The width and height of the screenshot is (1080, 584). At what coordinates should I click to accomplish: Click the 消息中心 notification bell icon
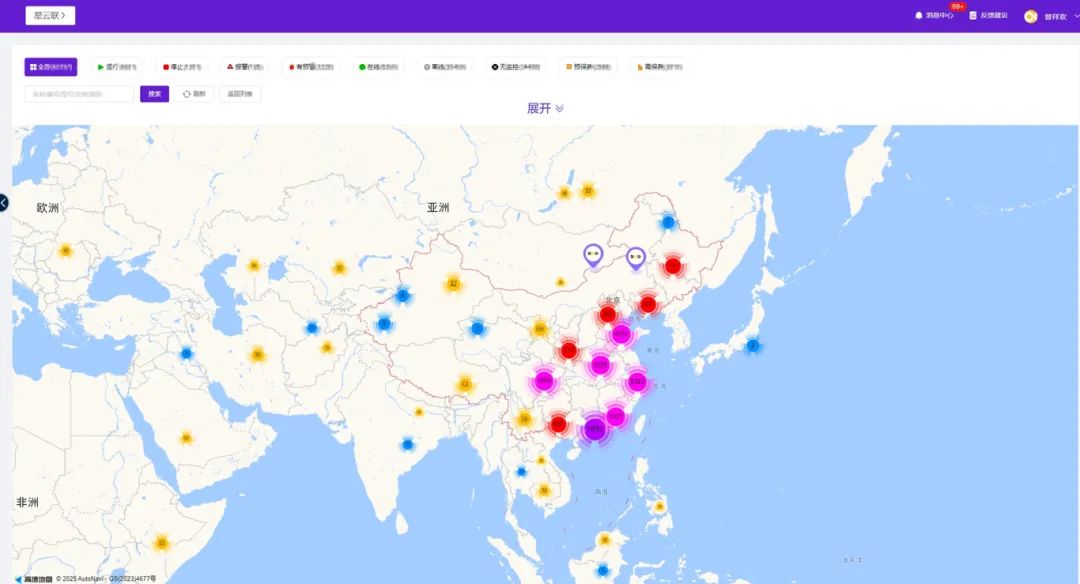pyautogui.click(x=919, y=15)
